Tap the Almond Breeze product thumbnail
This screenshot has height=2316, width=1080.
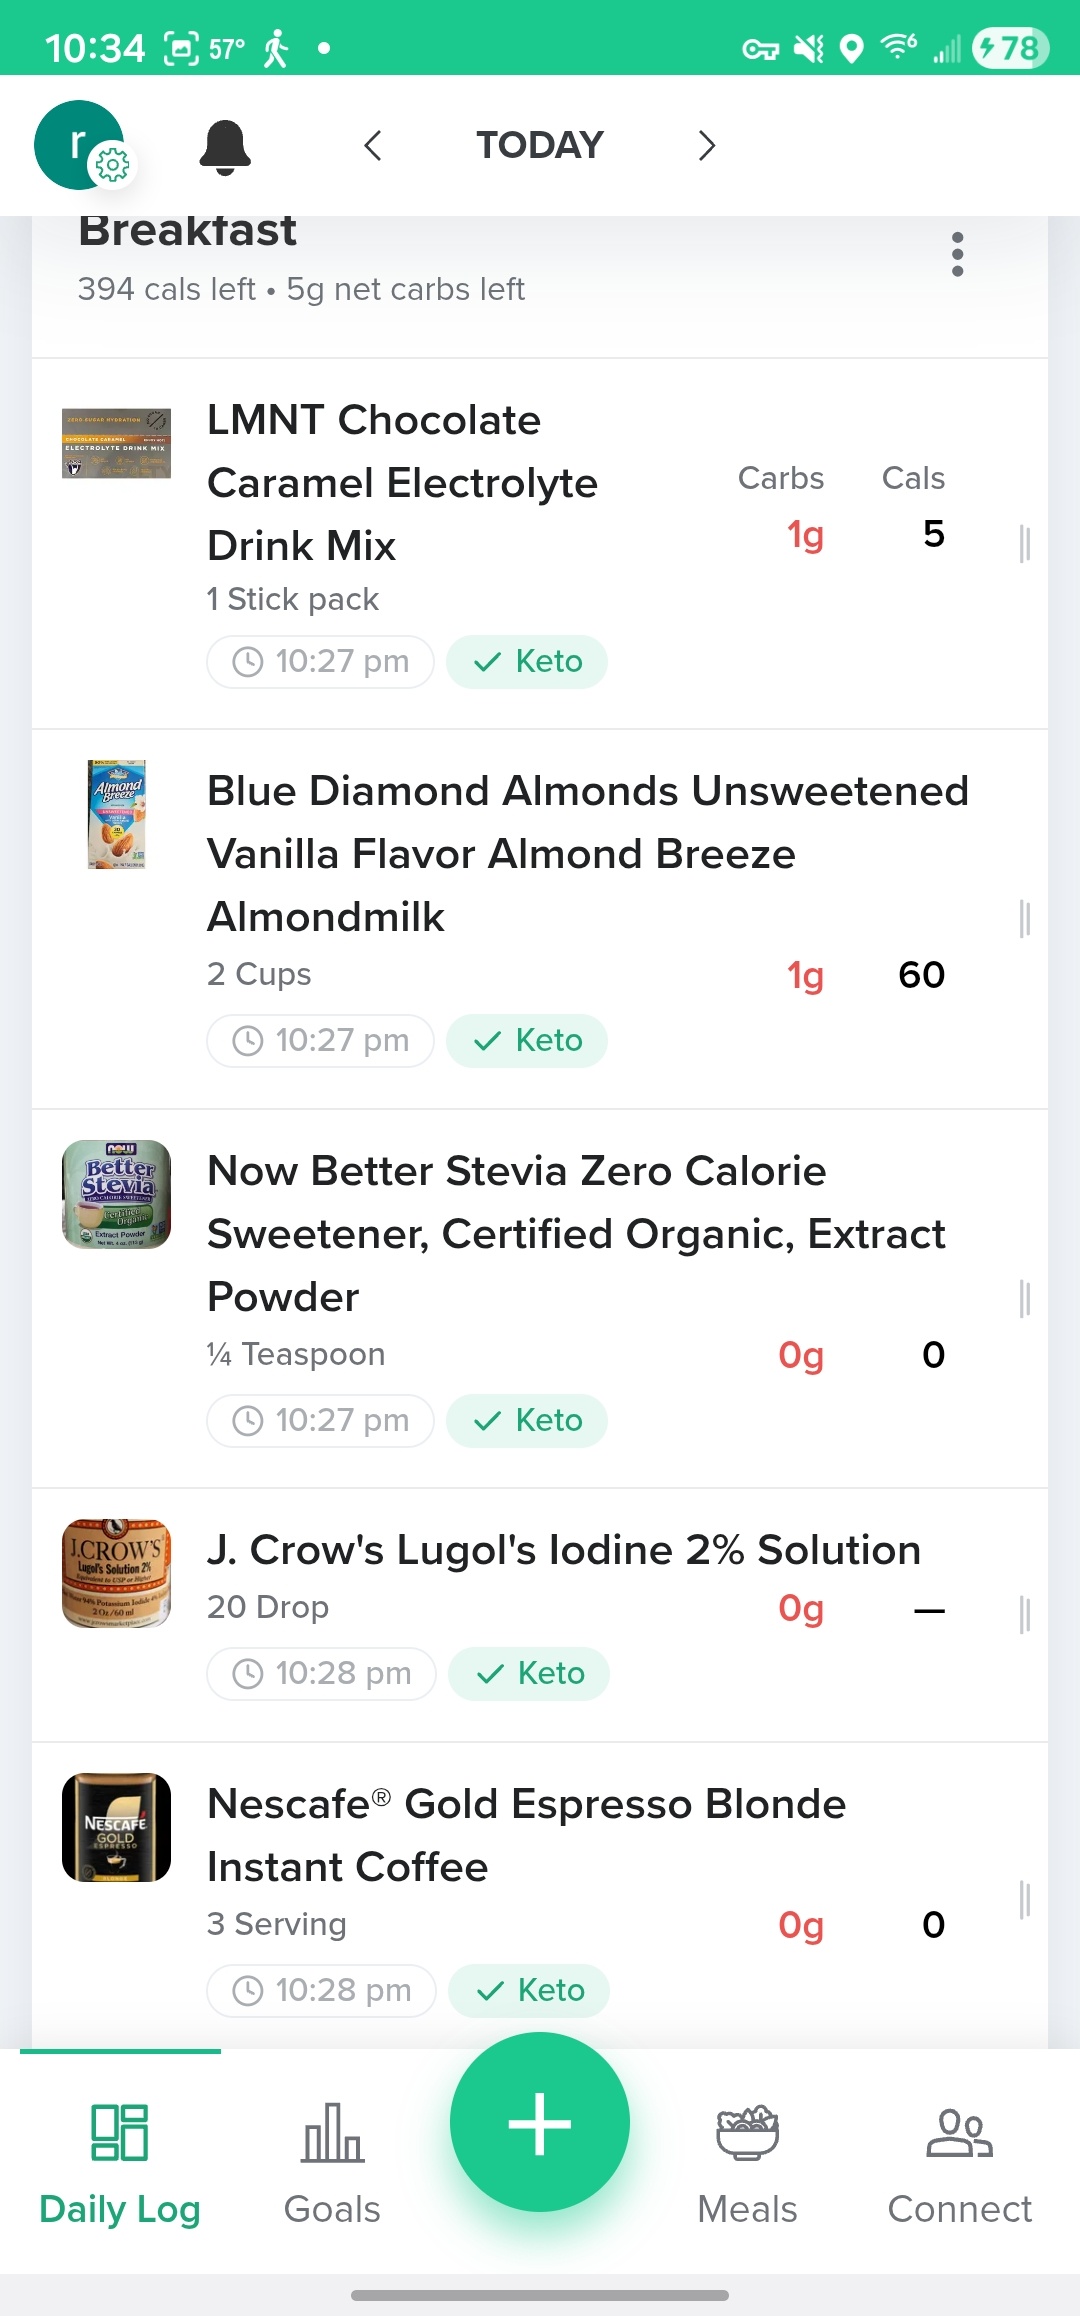pyautogui.click(x=117, y=814)
